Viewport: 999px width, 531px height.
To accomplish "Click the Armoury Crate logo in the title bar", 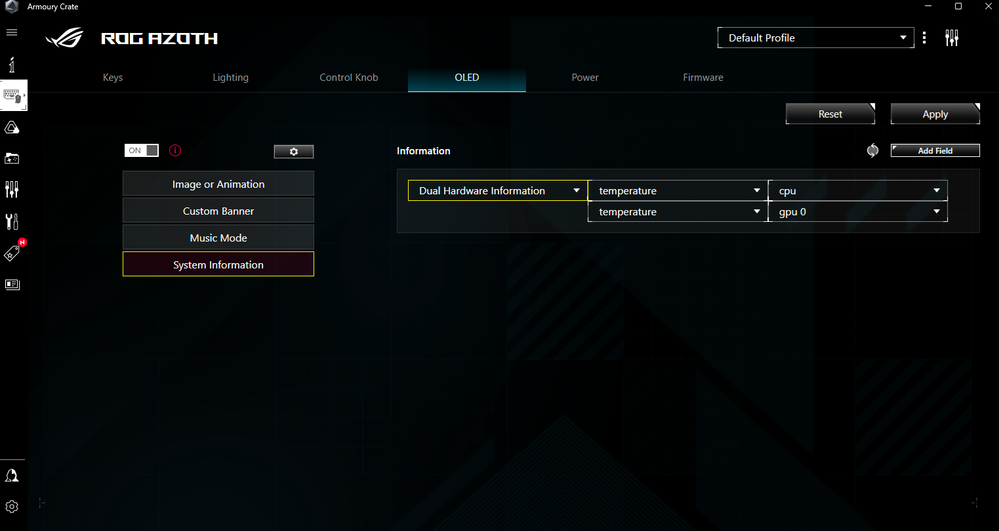I will coord(11,7).
